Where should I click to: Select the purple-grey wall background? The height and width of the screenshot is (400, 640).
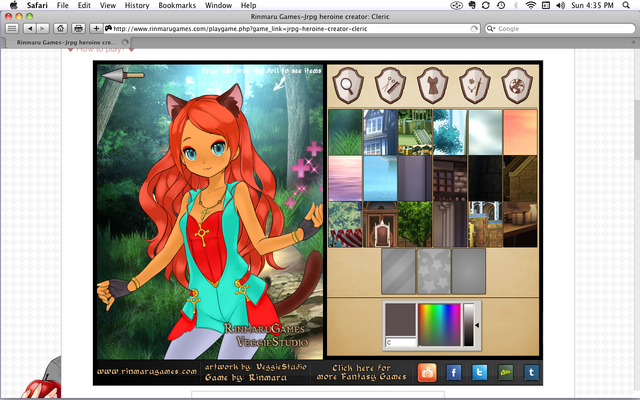click(415, 178)
